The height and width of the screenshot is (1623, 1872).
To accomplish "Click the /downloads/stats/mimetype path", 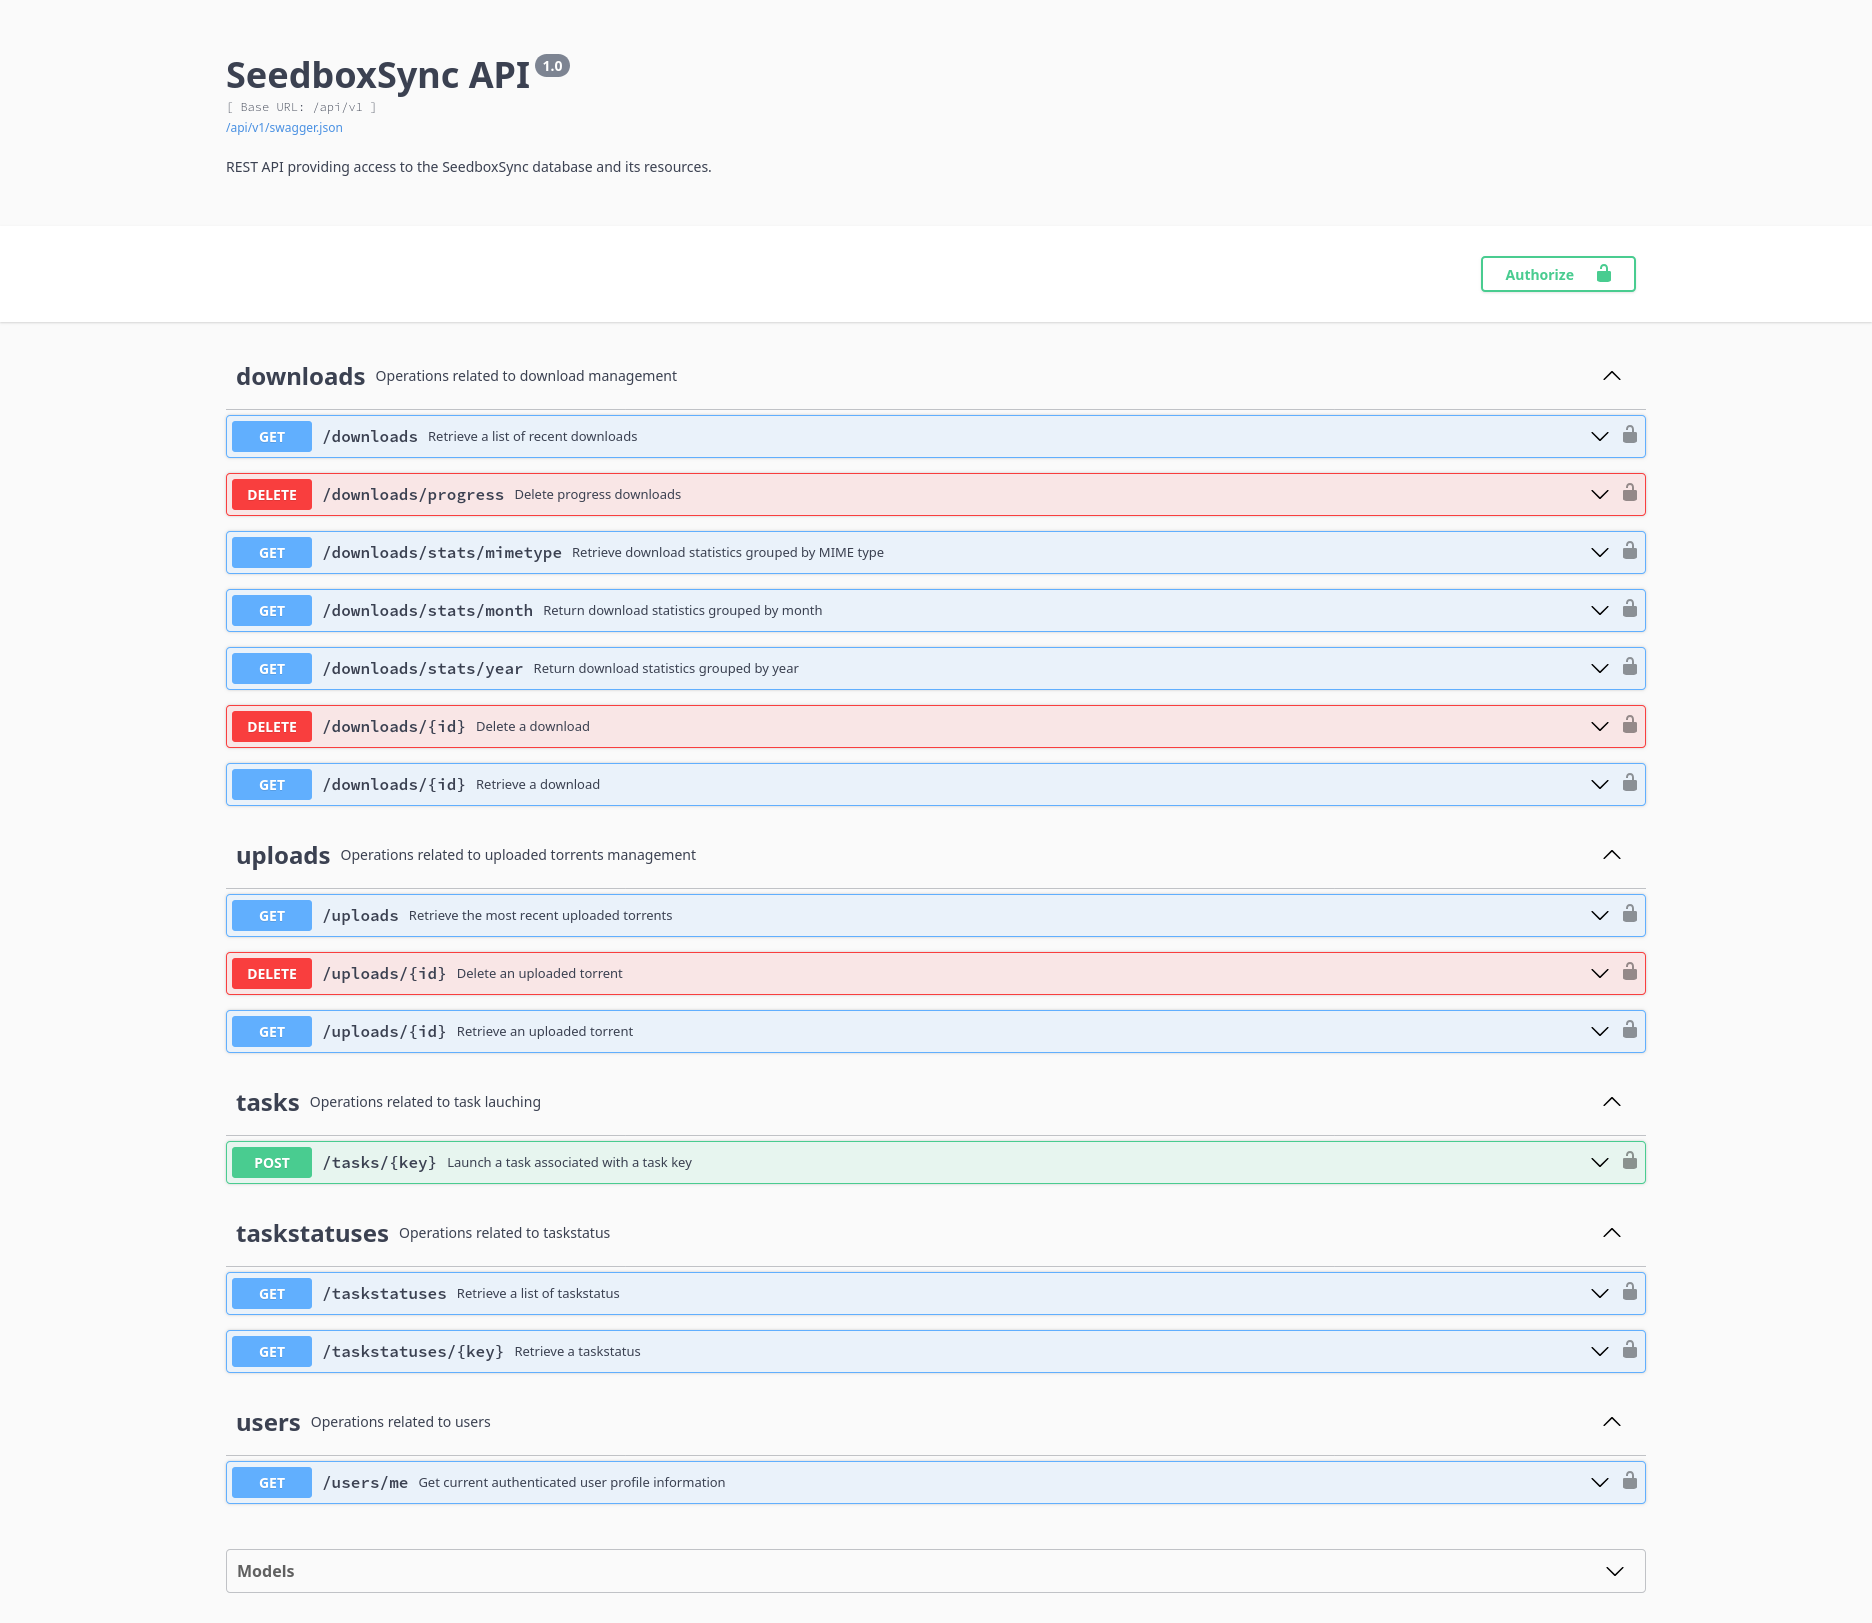I will (x=442, y=553).
